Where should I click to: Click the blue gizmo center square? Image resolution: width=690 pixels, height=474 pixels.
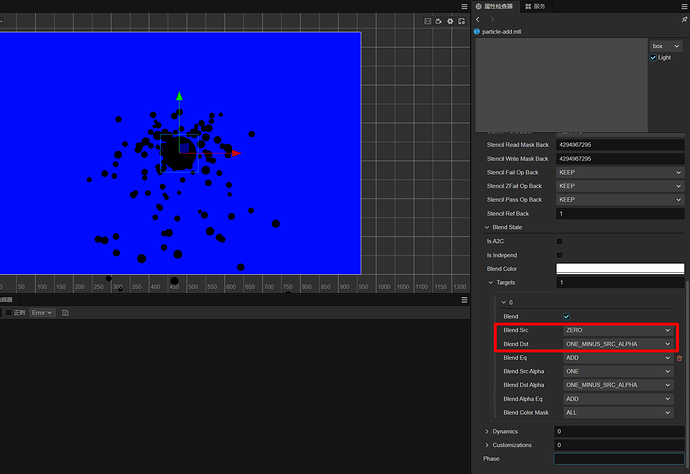pos(184,148)
